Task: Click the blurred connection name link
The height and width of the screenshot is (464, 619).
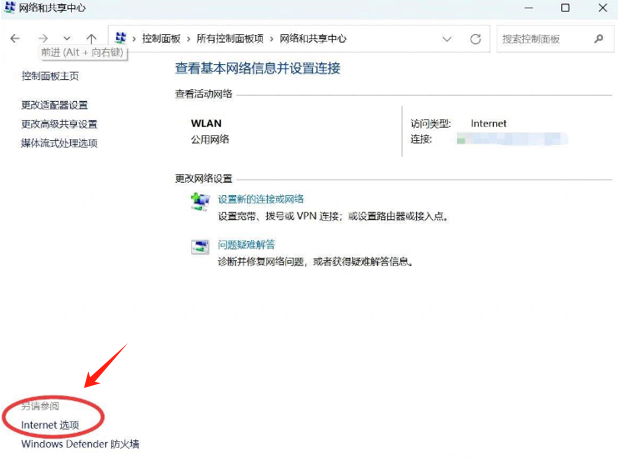Action: (512, 139)
